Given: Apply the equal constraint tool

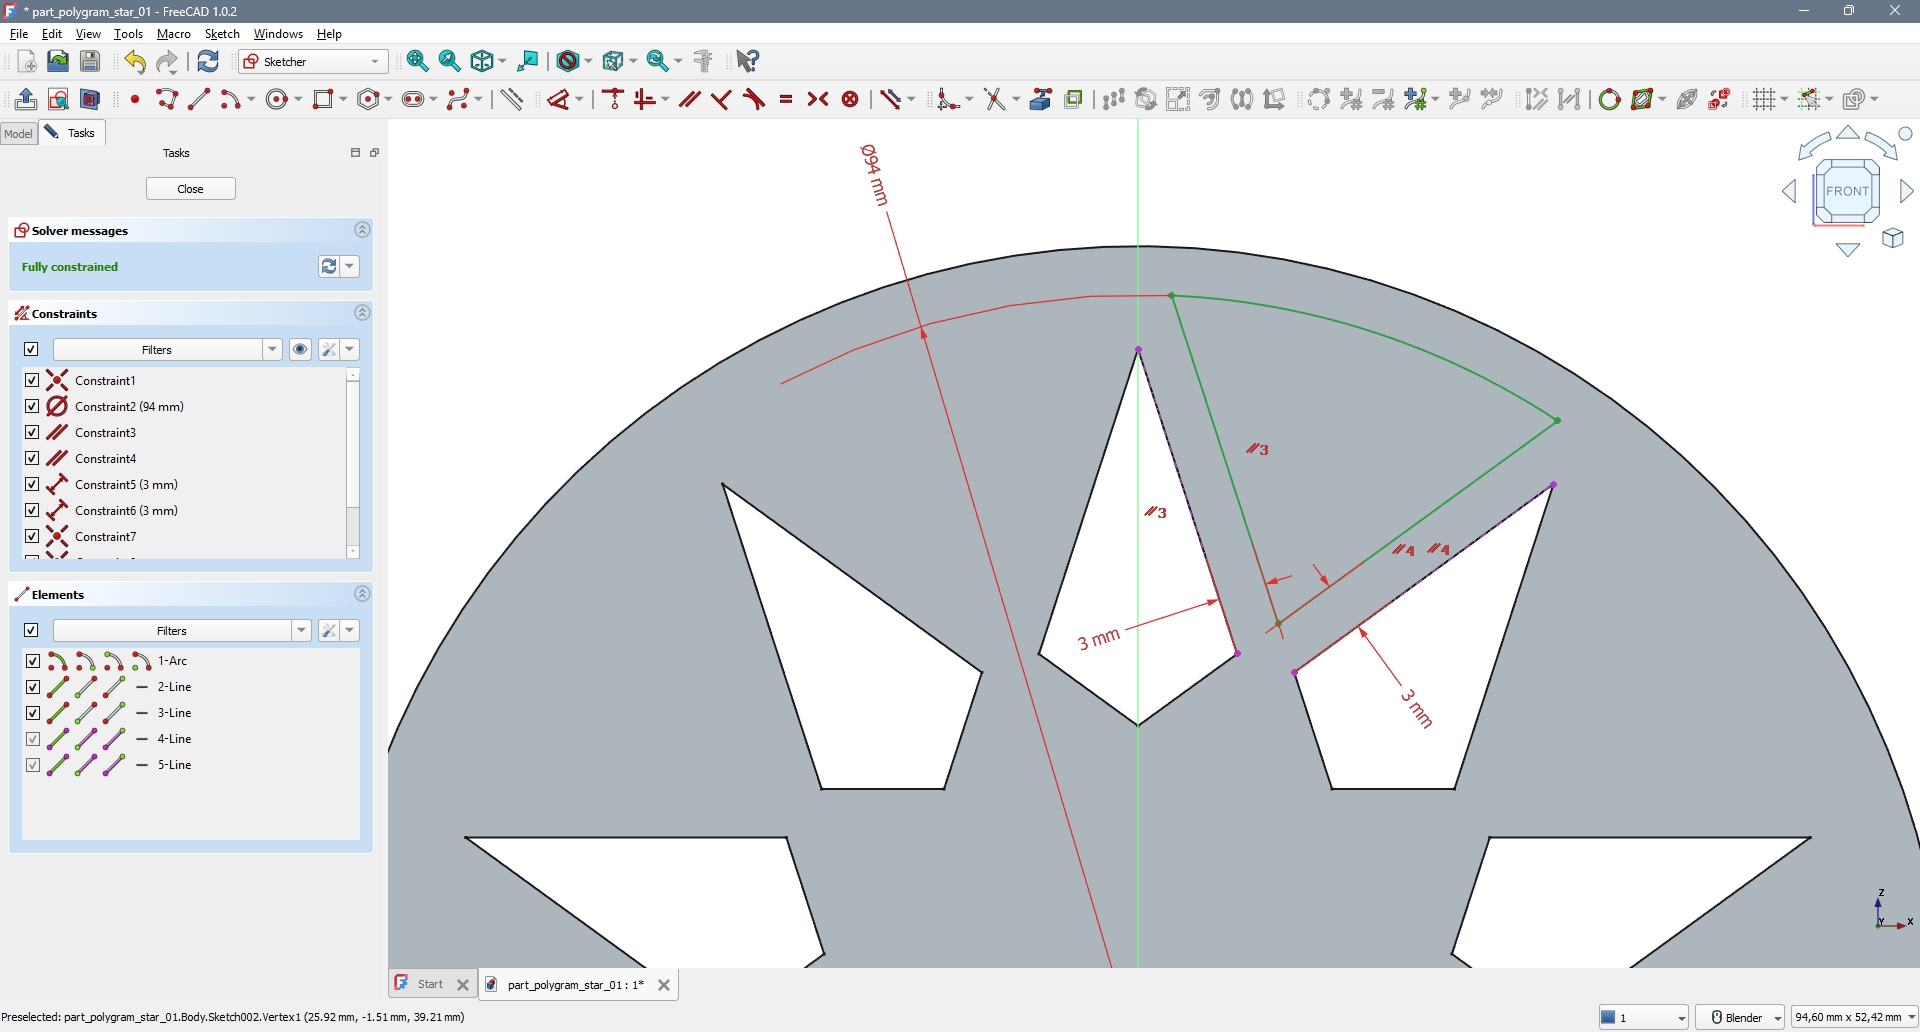Looking at the screenshot, I should pos(786,99).
